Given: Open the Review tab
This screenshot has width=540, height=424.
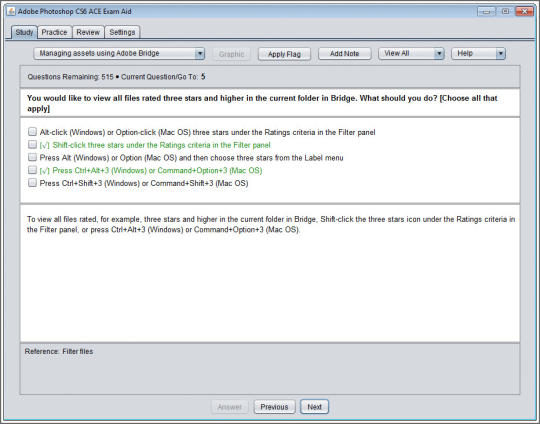Looking at the screenshot, I should (x=88, y=32).
